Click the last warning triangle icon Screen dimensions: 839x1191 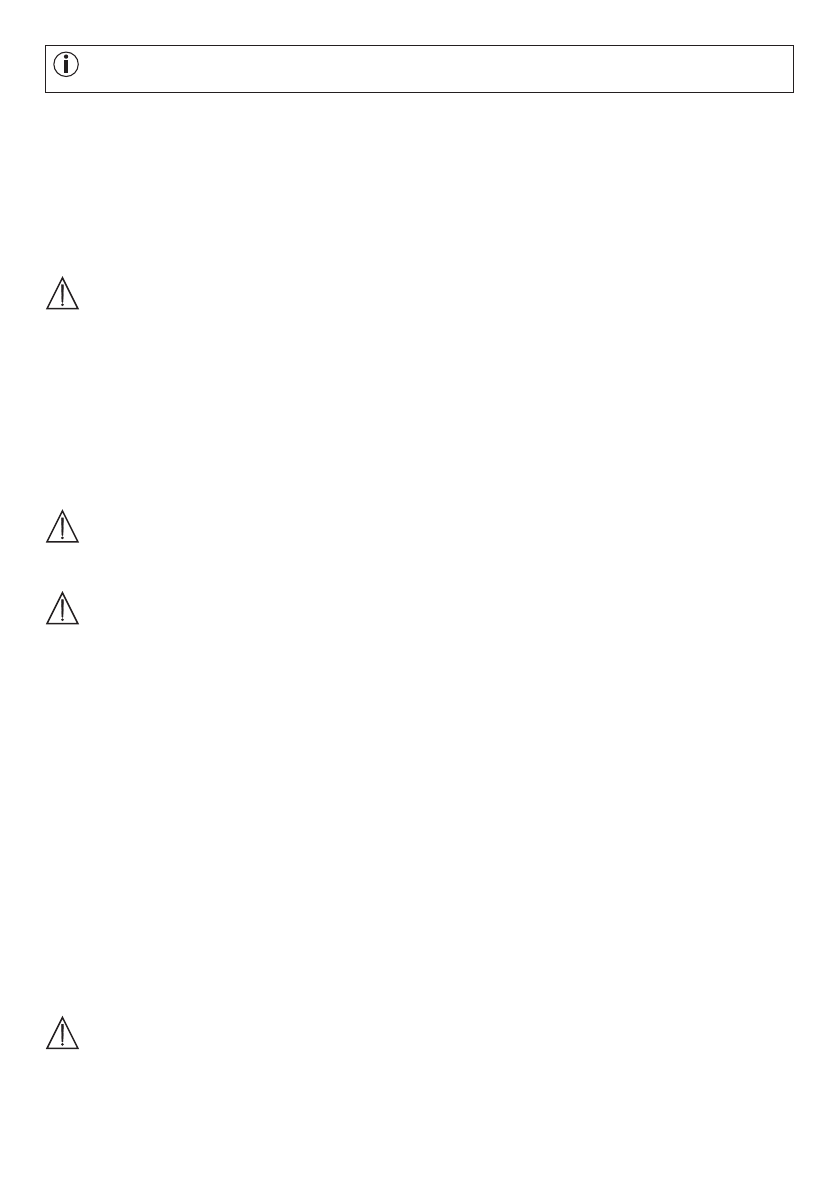62,1033
